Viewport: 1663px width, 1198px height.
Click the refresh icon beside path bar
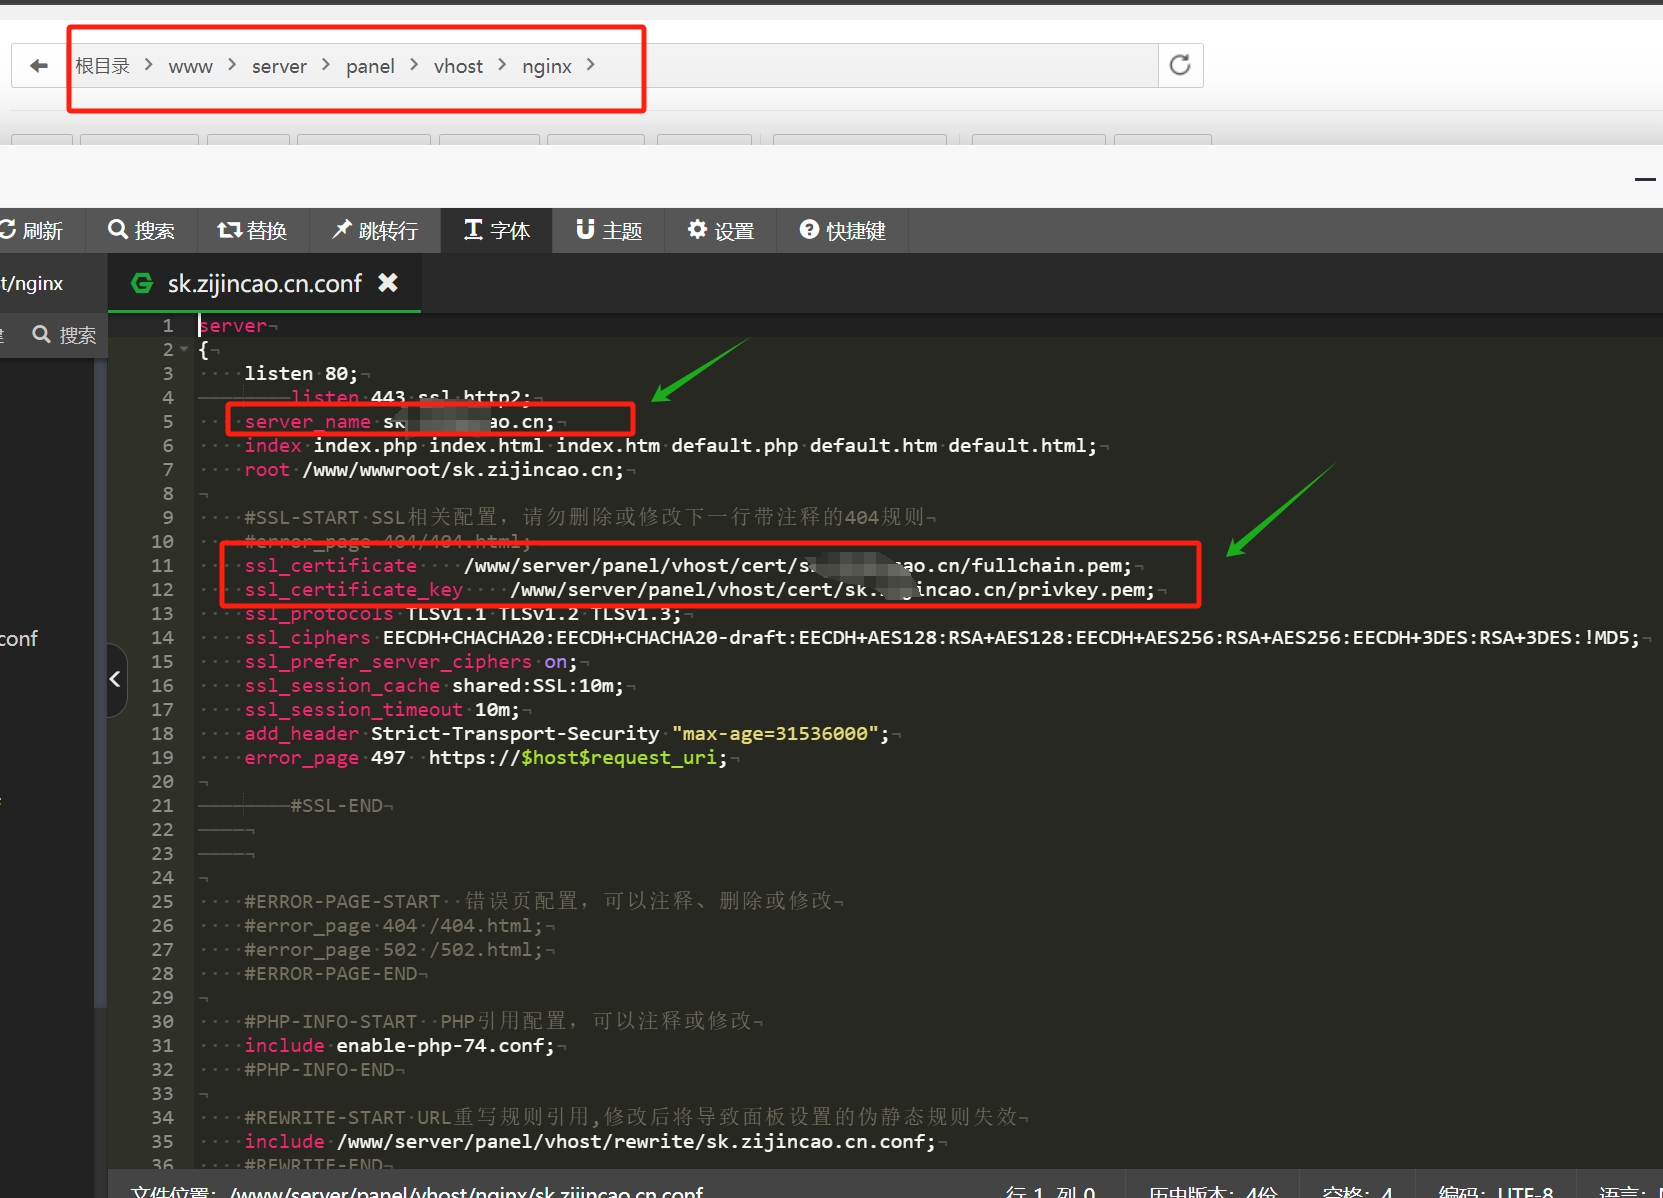pos(1180,66)
